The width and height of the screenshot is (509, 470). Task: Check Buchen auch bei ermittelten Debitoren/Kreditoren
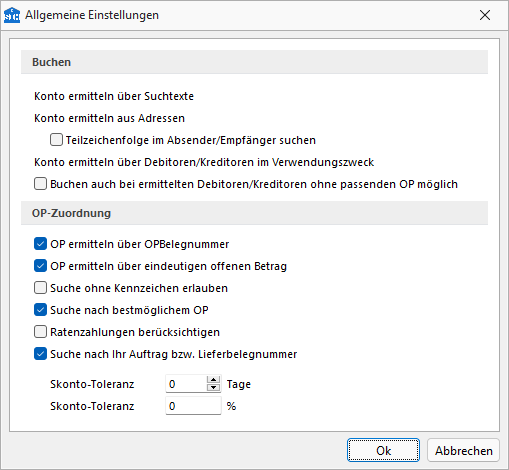click(40, 184)
